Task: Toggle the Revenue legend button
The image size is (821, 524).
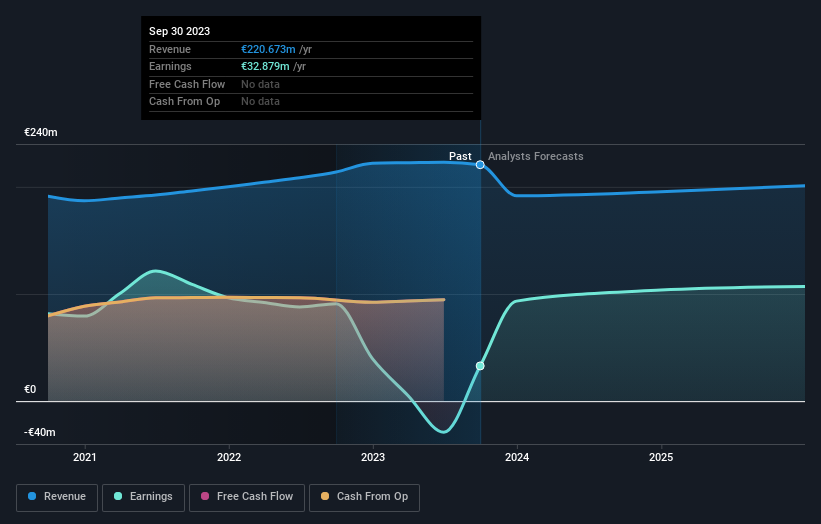Action: coord(57,497)
